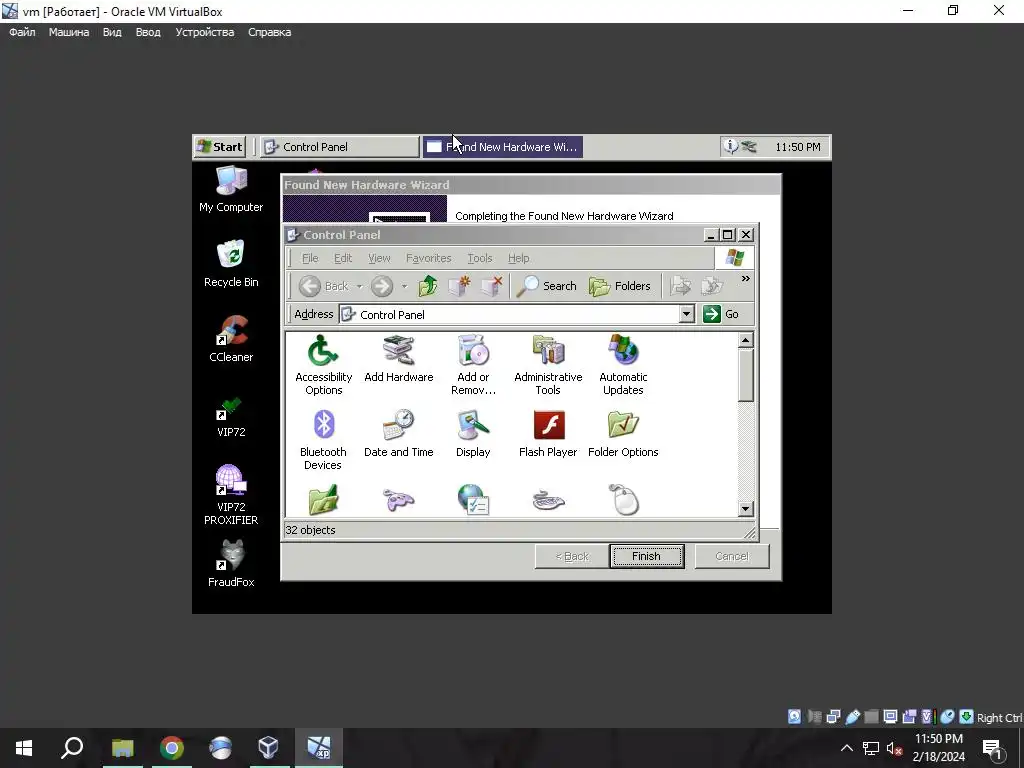Viewport: 1024px width, 768px height.
Task: Open Chrome from Windows taskbar
Action: click(172, 748)
